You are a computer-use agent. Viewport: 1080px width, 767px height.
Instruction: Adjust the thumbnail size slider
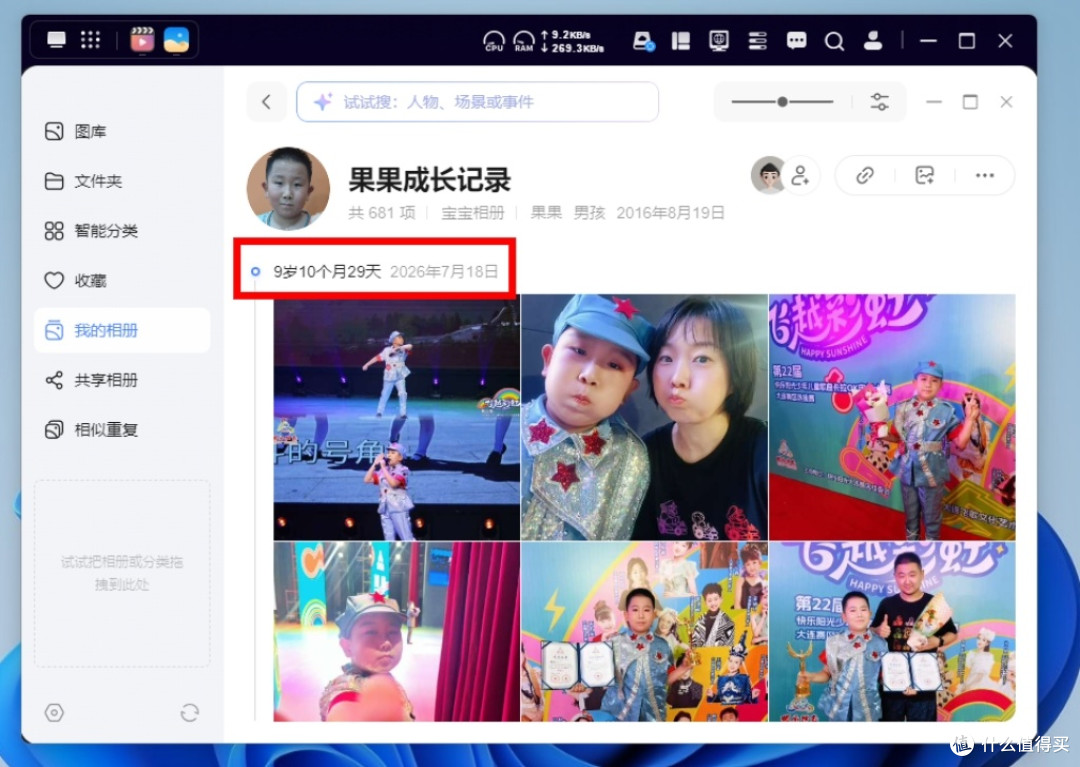pos(782,102)
